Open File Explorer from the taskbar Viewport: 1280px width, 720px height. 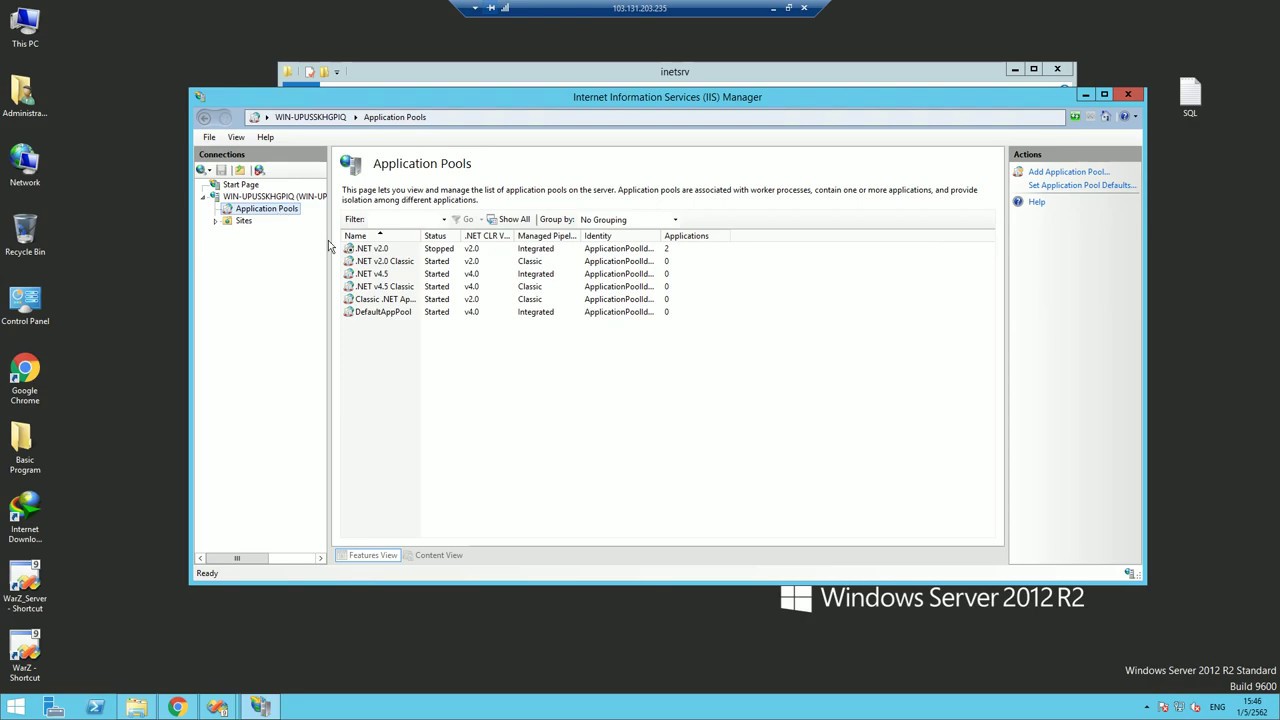[x=136, y=707]
